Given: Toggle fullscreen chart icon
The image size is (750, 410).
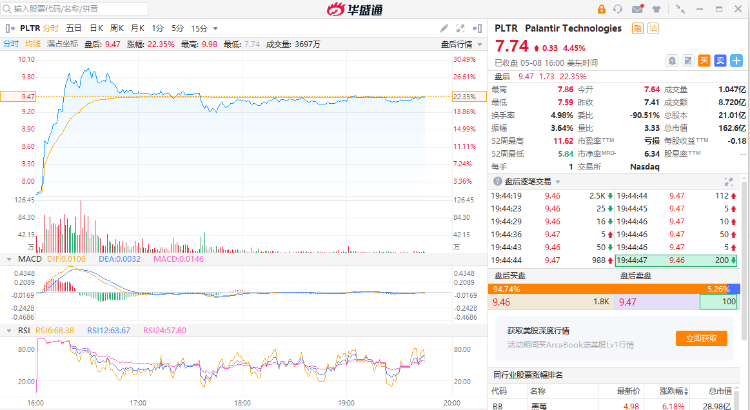Looking at the screenshot, I should pos(460,28).
